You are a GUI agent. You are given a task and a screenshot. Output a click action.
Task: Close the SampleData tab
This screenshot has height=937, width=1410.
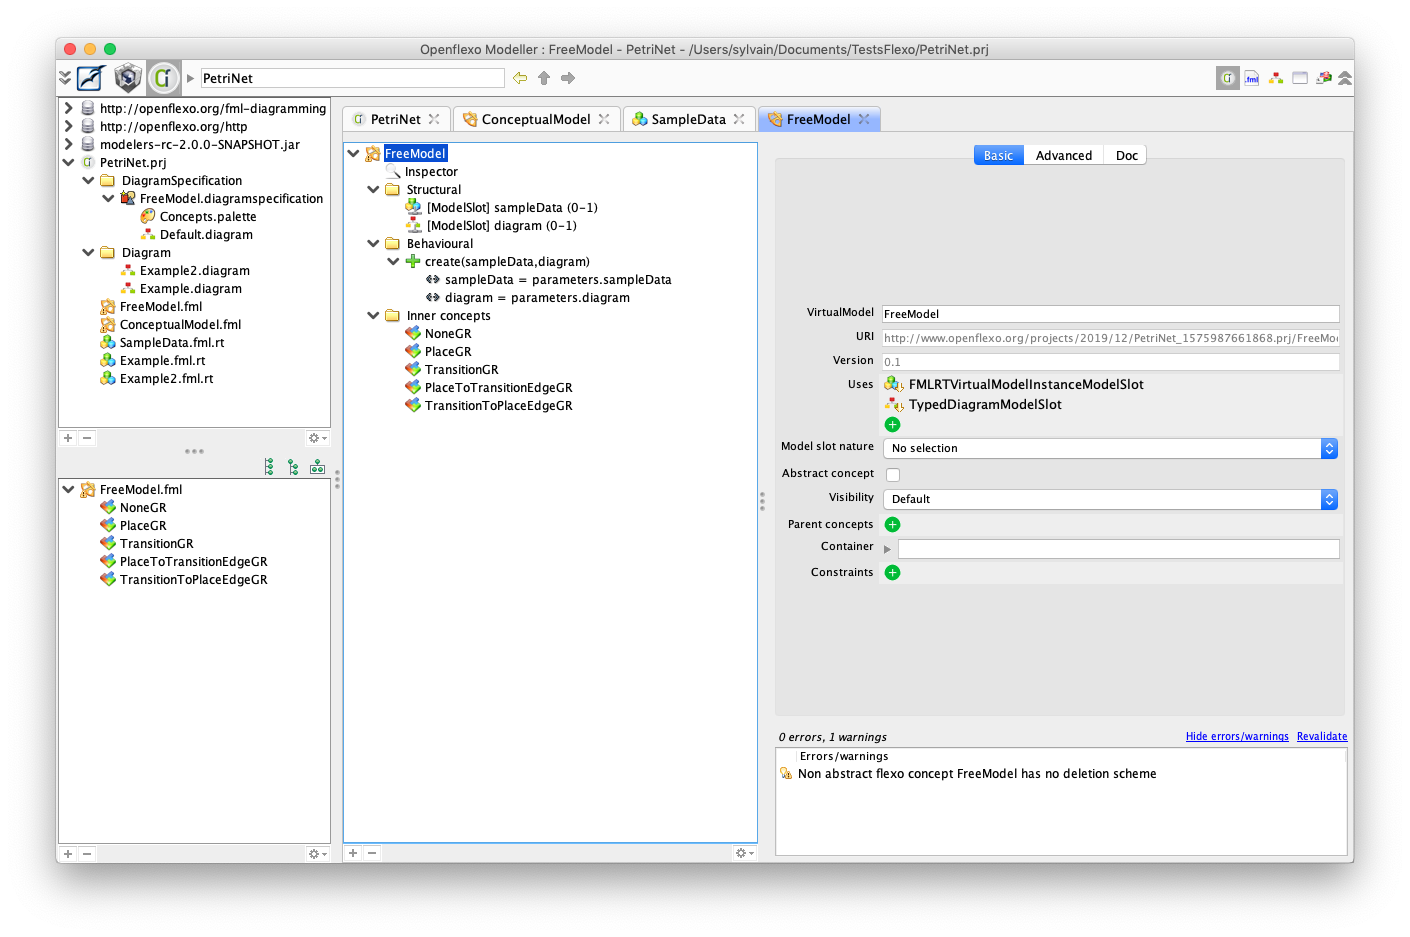point(739,119)
